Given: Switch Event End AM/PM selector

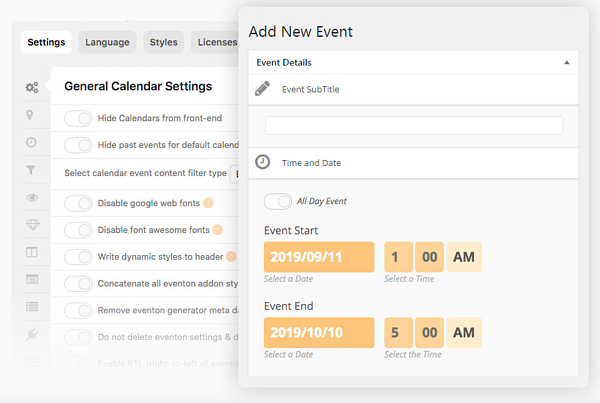Looking at the screenshot, I should tap(464, 332).
